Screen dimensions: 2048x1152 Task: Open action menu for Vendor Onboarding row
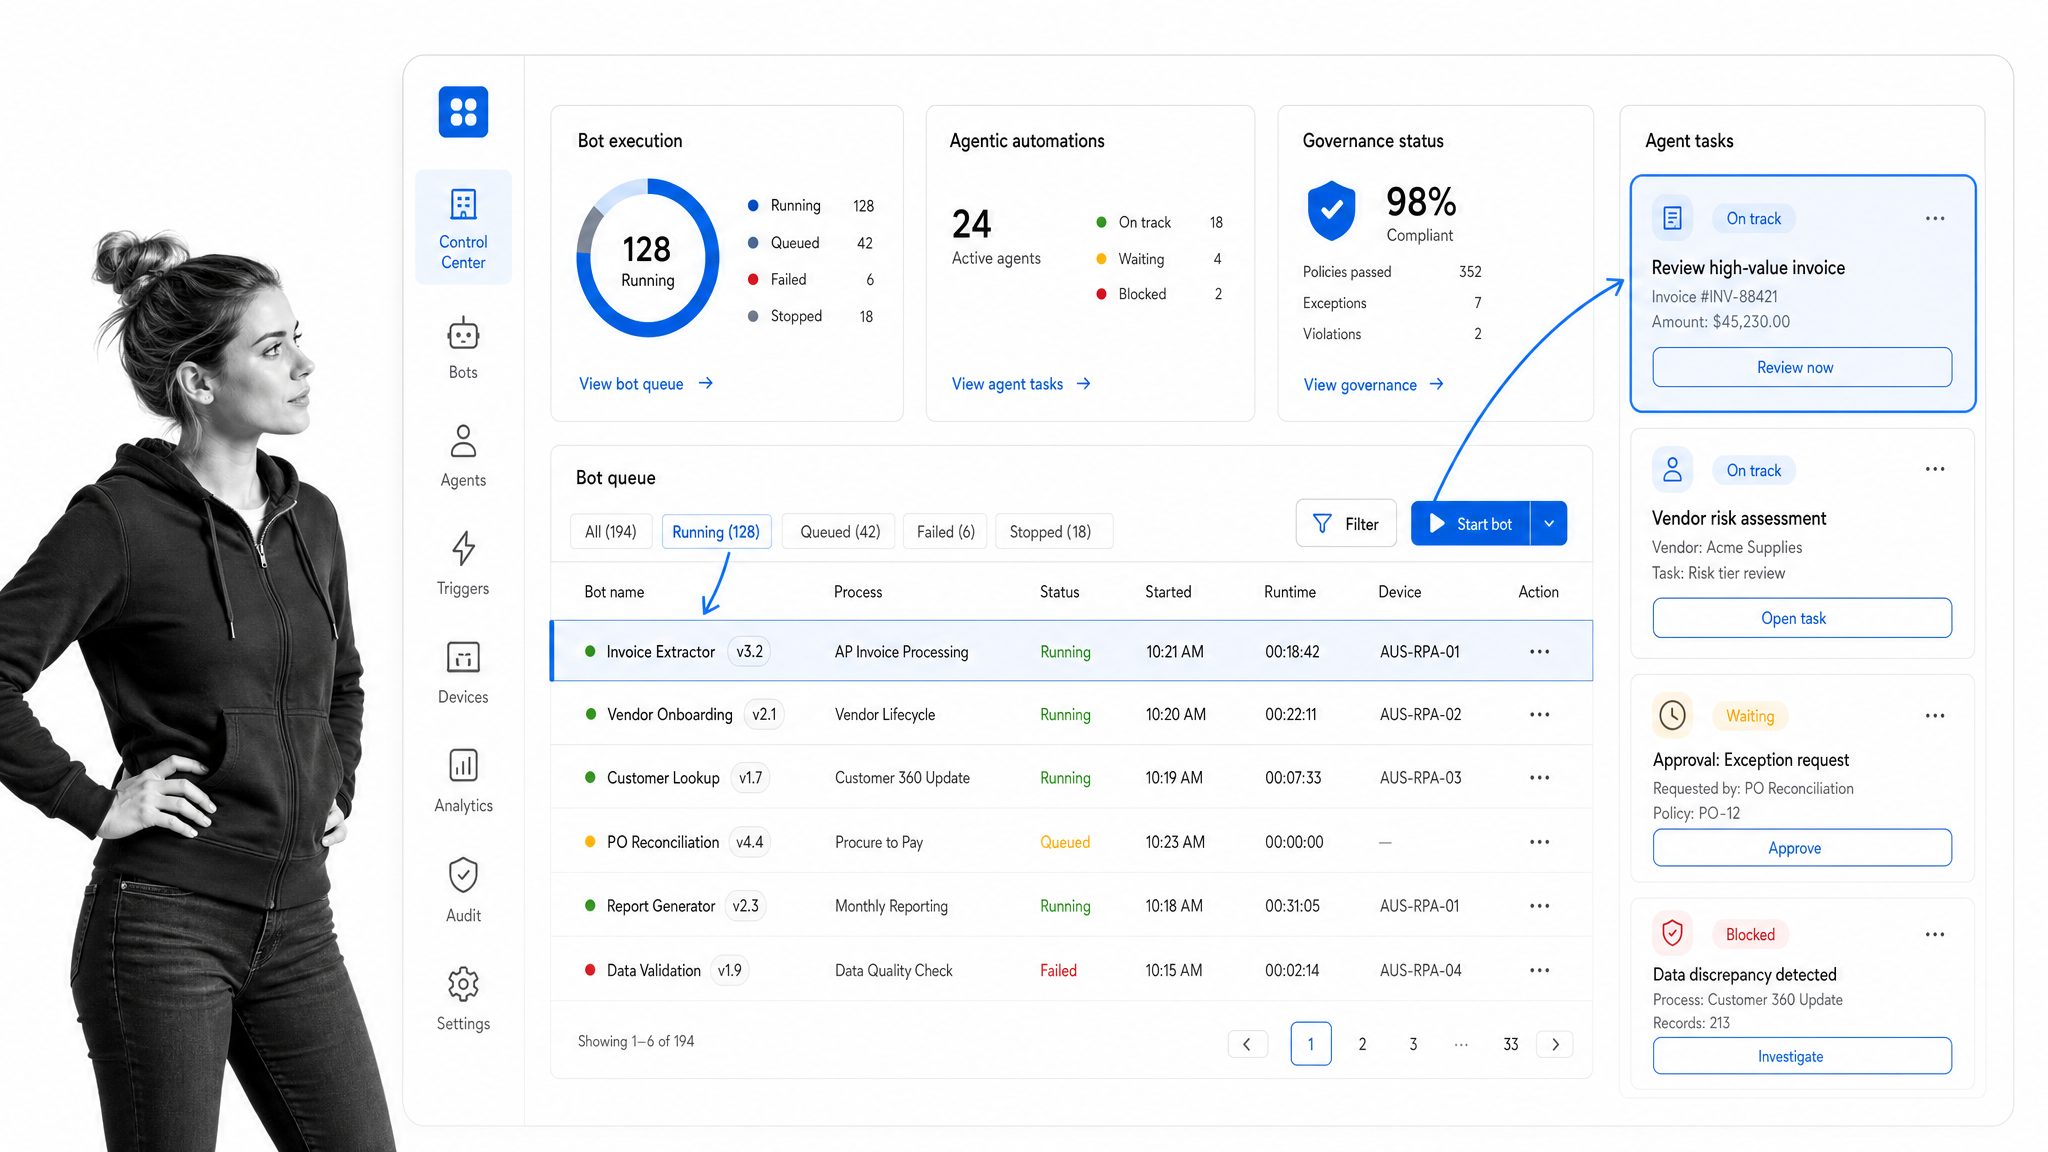point(1539,715)
